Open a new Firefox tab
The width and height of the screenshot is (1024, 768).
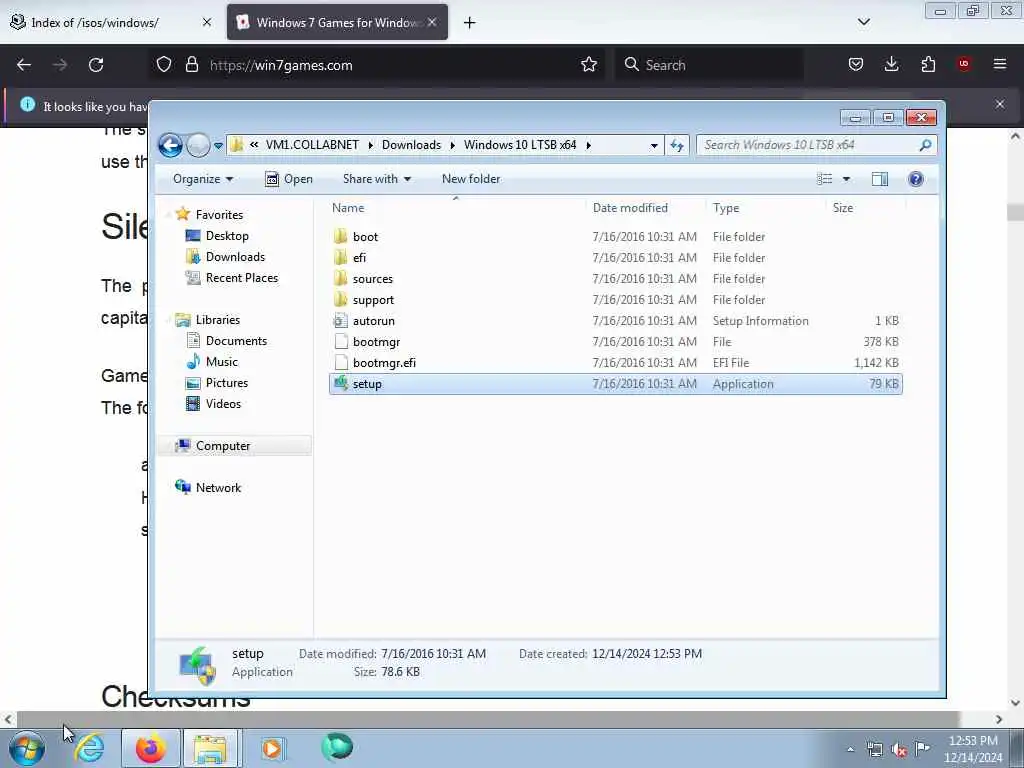pos(470,23)
